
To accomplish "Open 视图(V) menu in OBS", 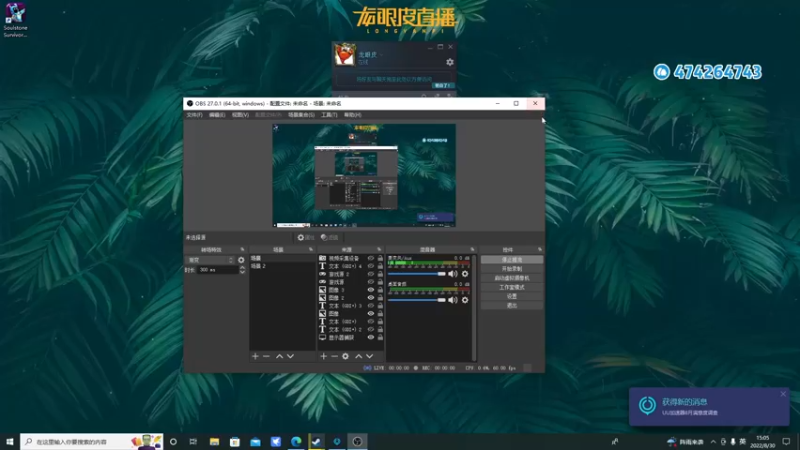I will (x=240, y=115).
